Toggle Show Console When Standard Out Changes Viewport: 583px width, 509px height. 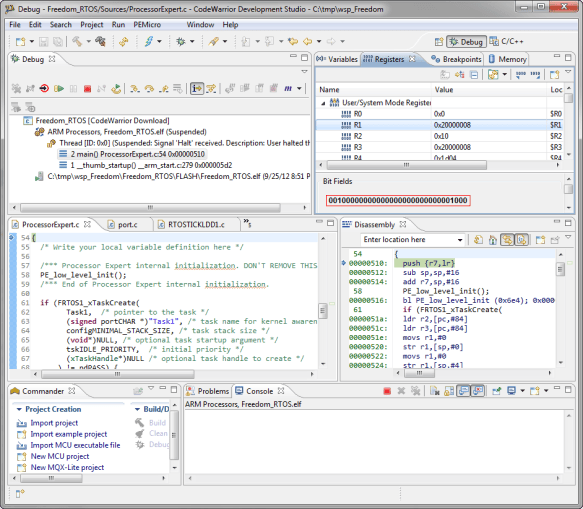pos(464,391)
